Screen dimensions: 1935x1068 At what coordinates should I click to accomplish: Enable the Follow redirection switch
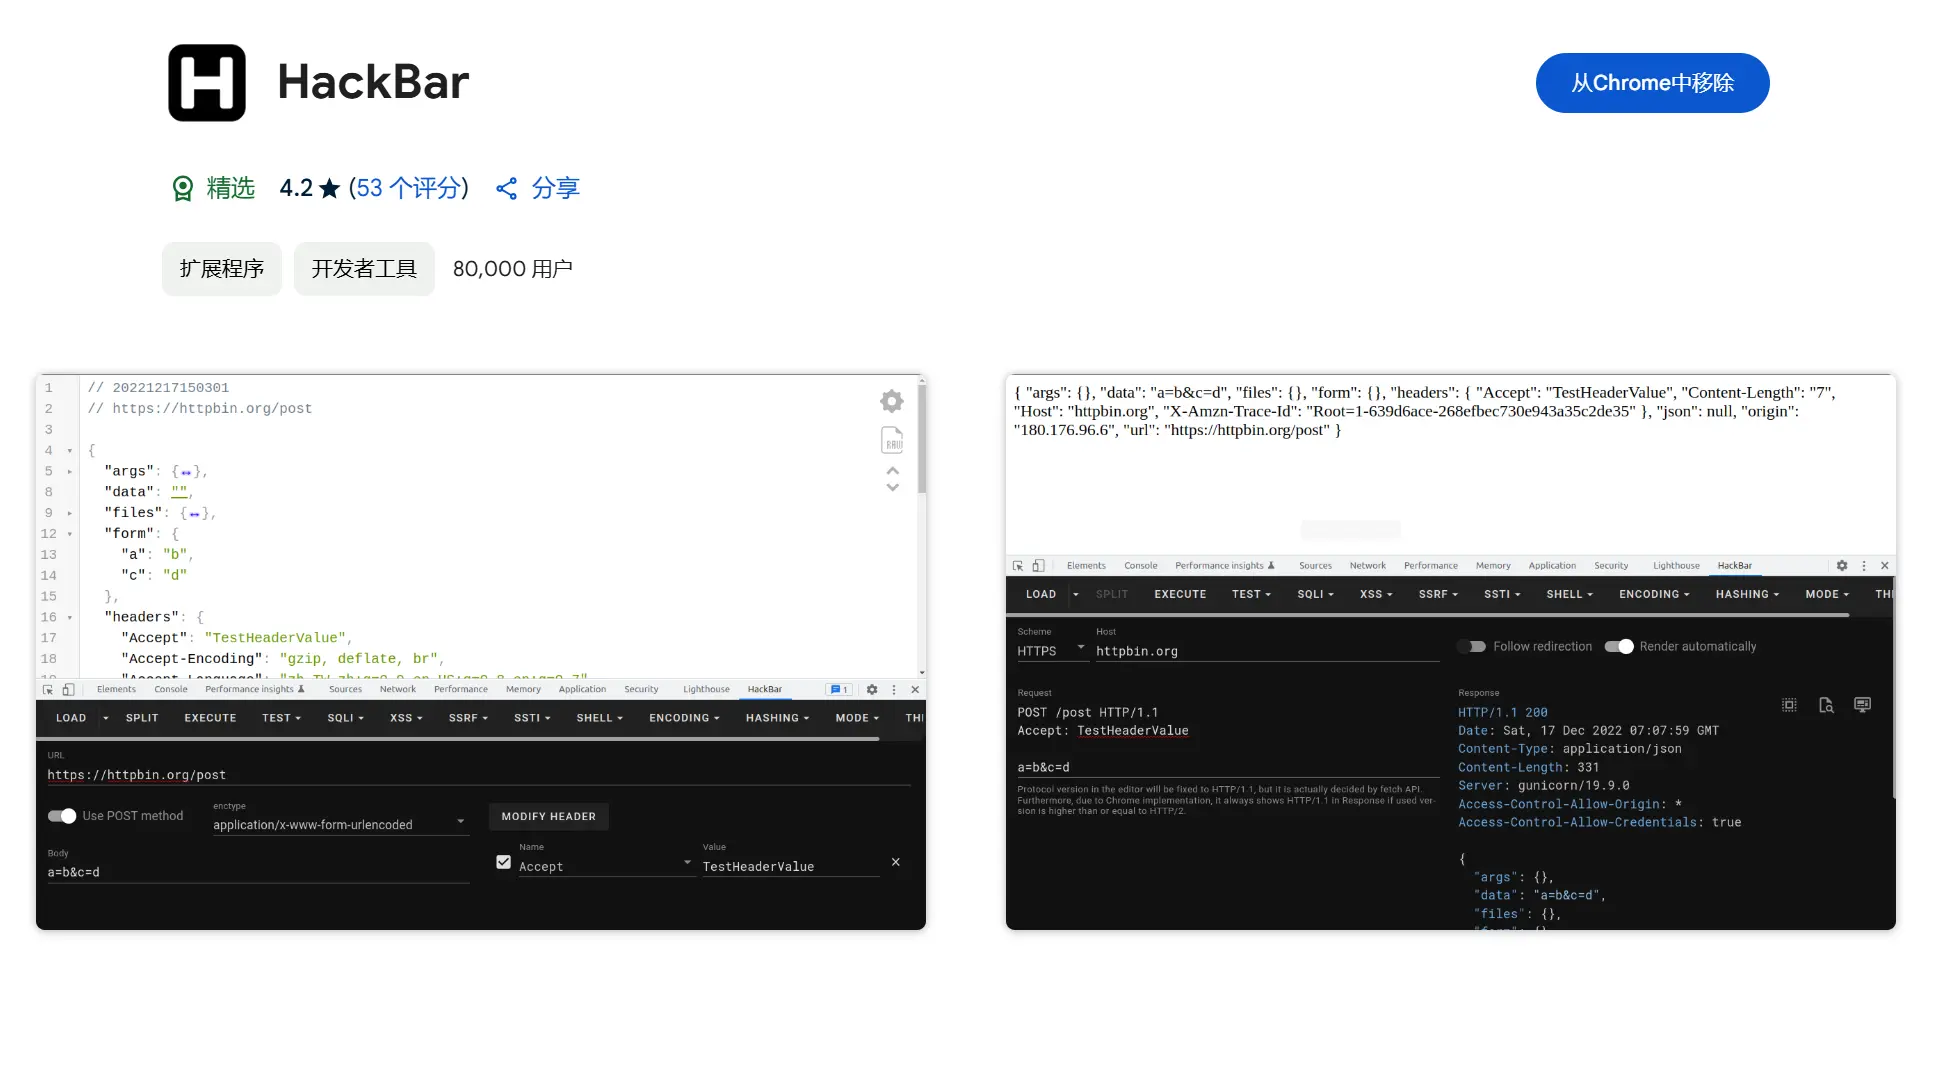pyautogui.click(x=1472, y=647)
